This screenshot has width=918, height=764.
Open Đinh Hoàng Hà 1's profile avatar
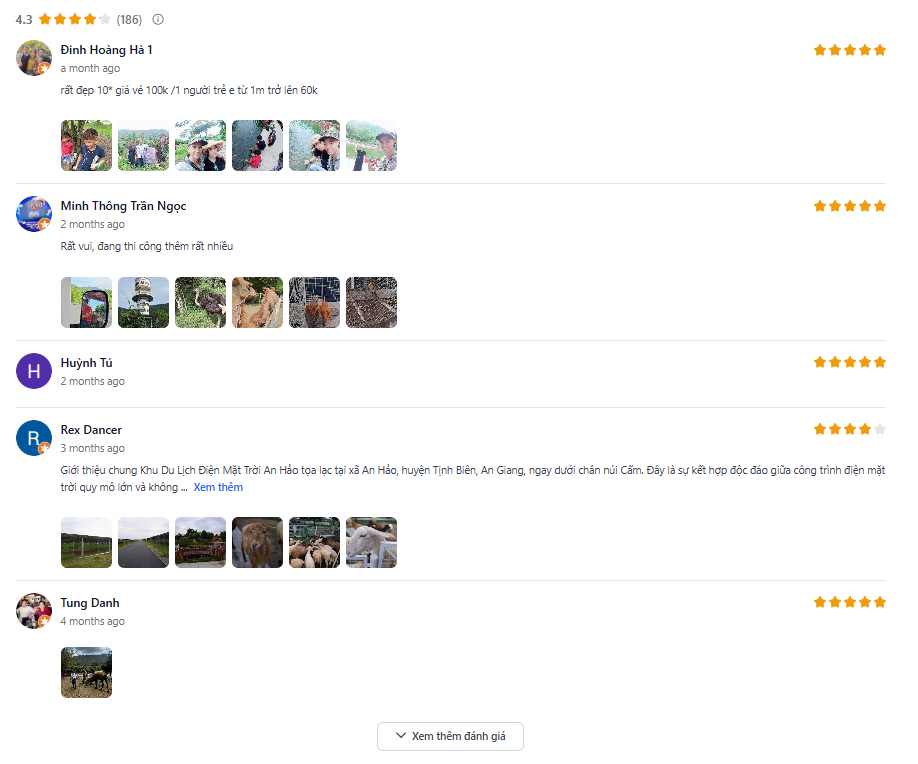pyautogui.click(x=34, y=58)
